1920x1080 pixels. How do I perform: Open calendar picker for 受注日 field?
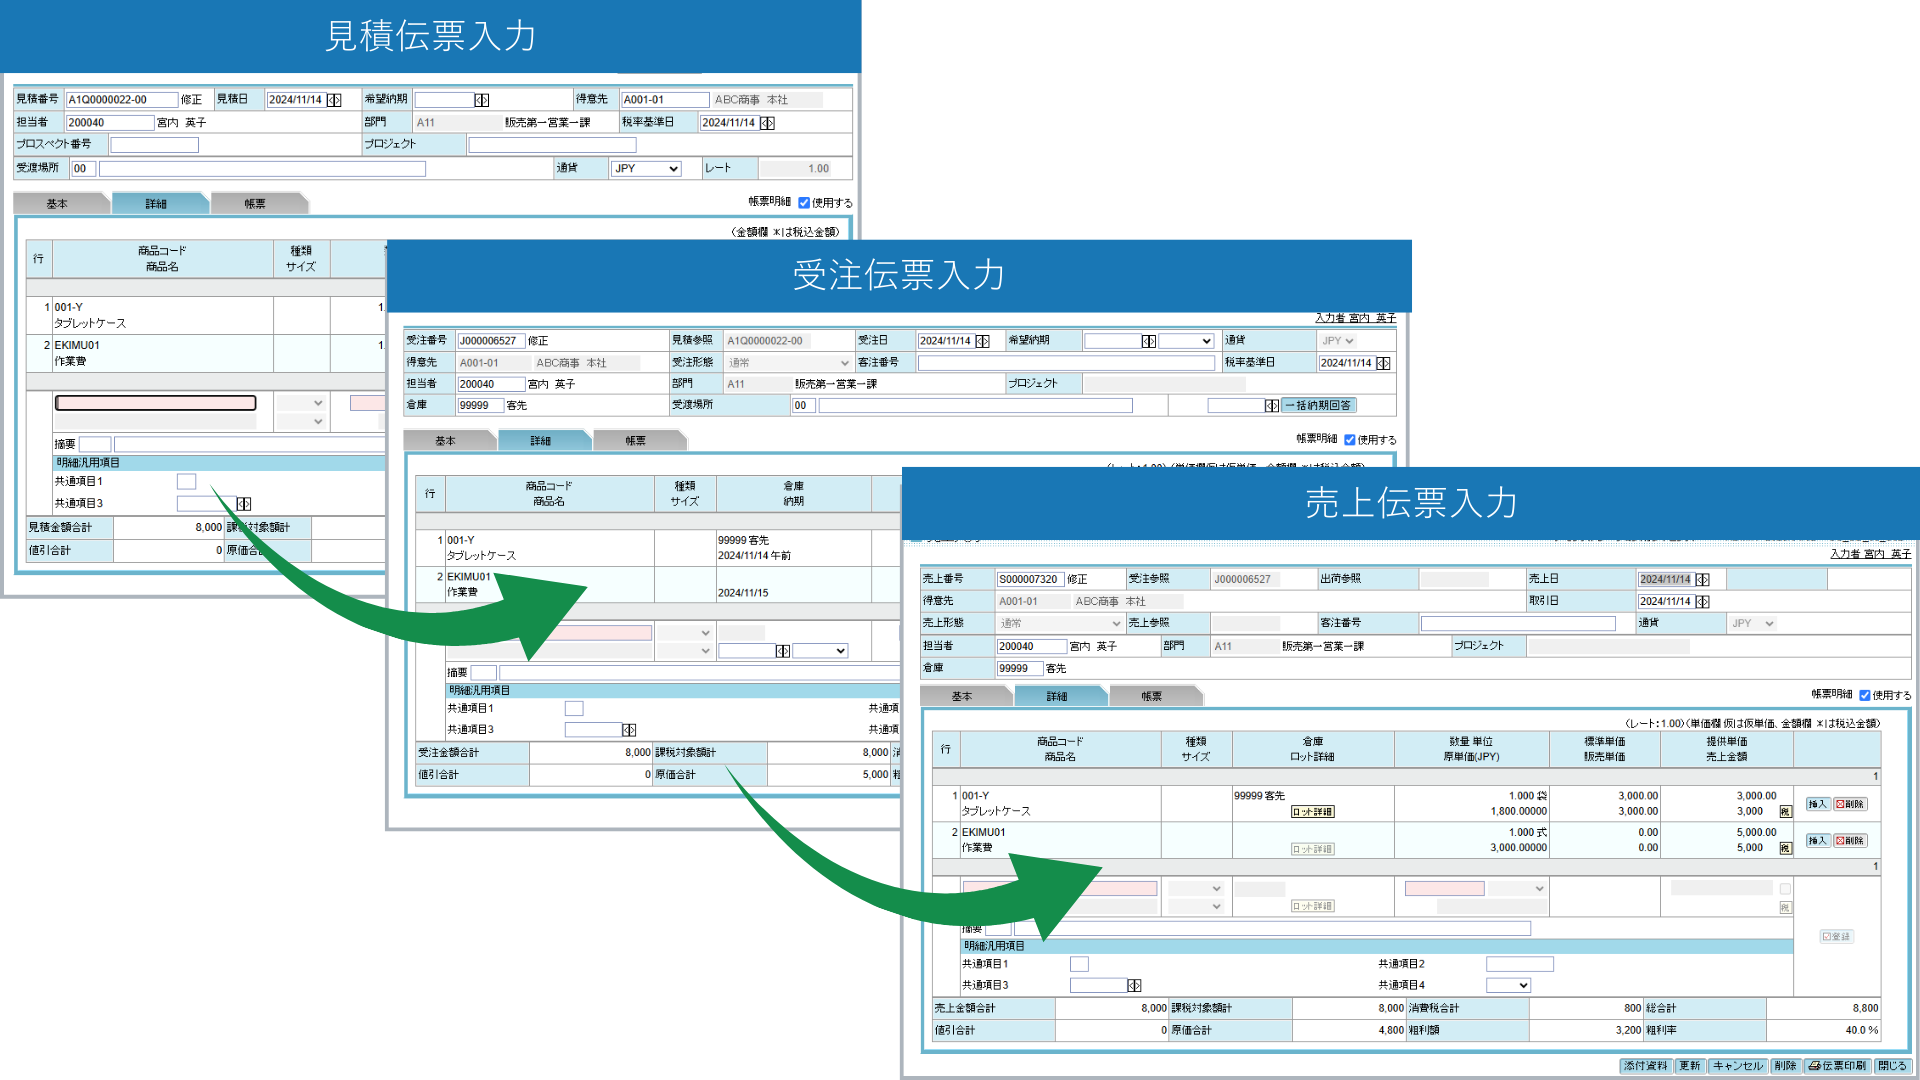[983, 341]
